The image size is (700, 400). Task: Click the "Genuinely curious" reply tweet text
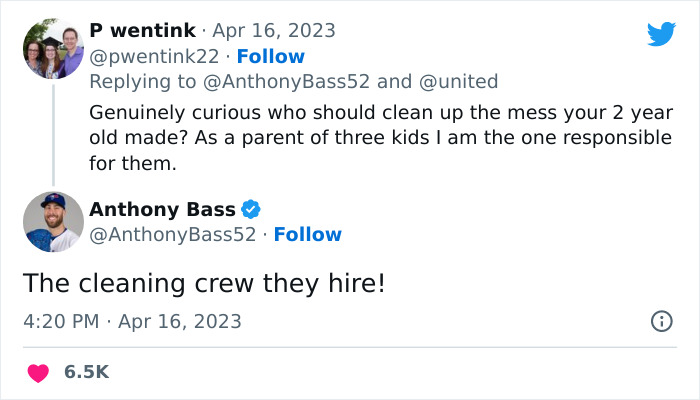[x=380, y=137]
